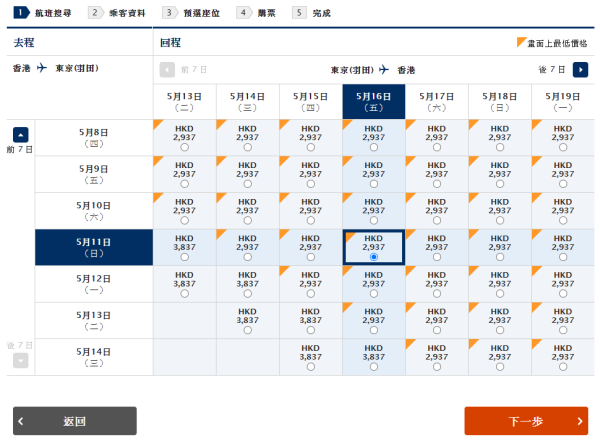The image size is (600, 442).
Task: Select May 19 return date column header
Action: coord(563,101)
